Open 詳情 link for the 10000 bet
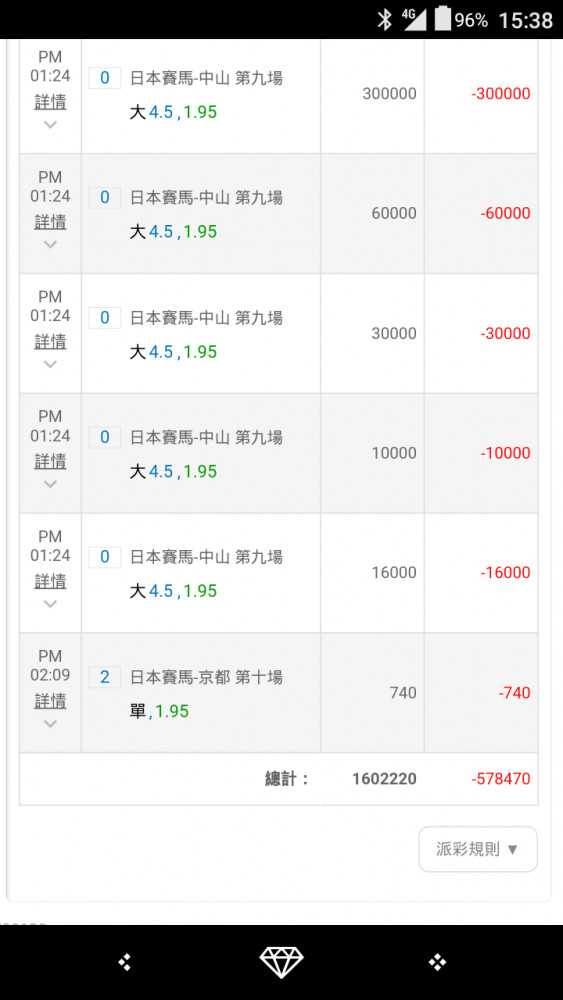The height and width of the screenshot is (1000, 563). point(50,461)
